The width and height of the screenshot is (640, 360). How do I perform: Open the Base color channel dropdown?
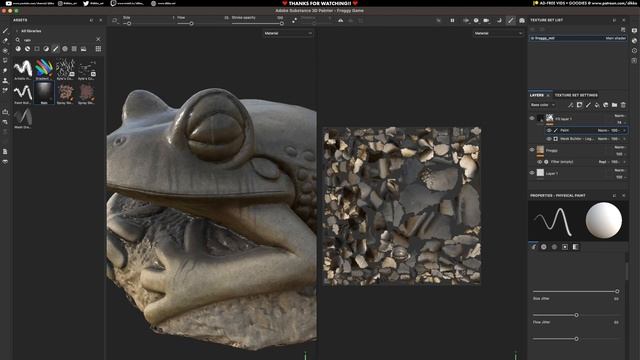coord(542,105)
